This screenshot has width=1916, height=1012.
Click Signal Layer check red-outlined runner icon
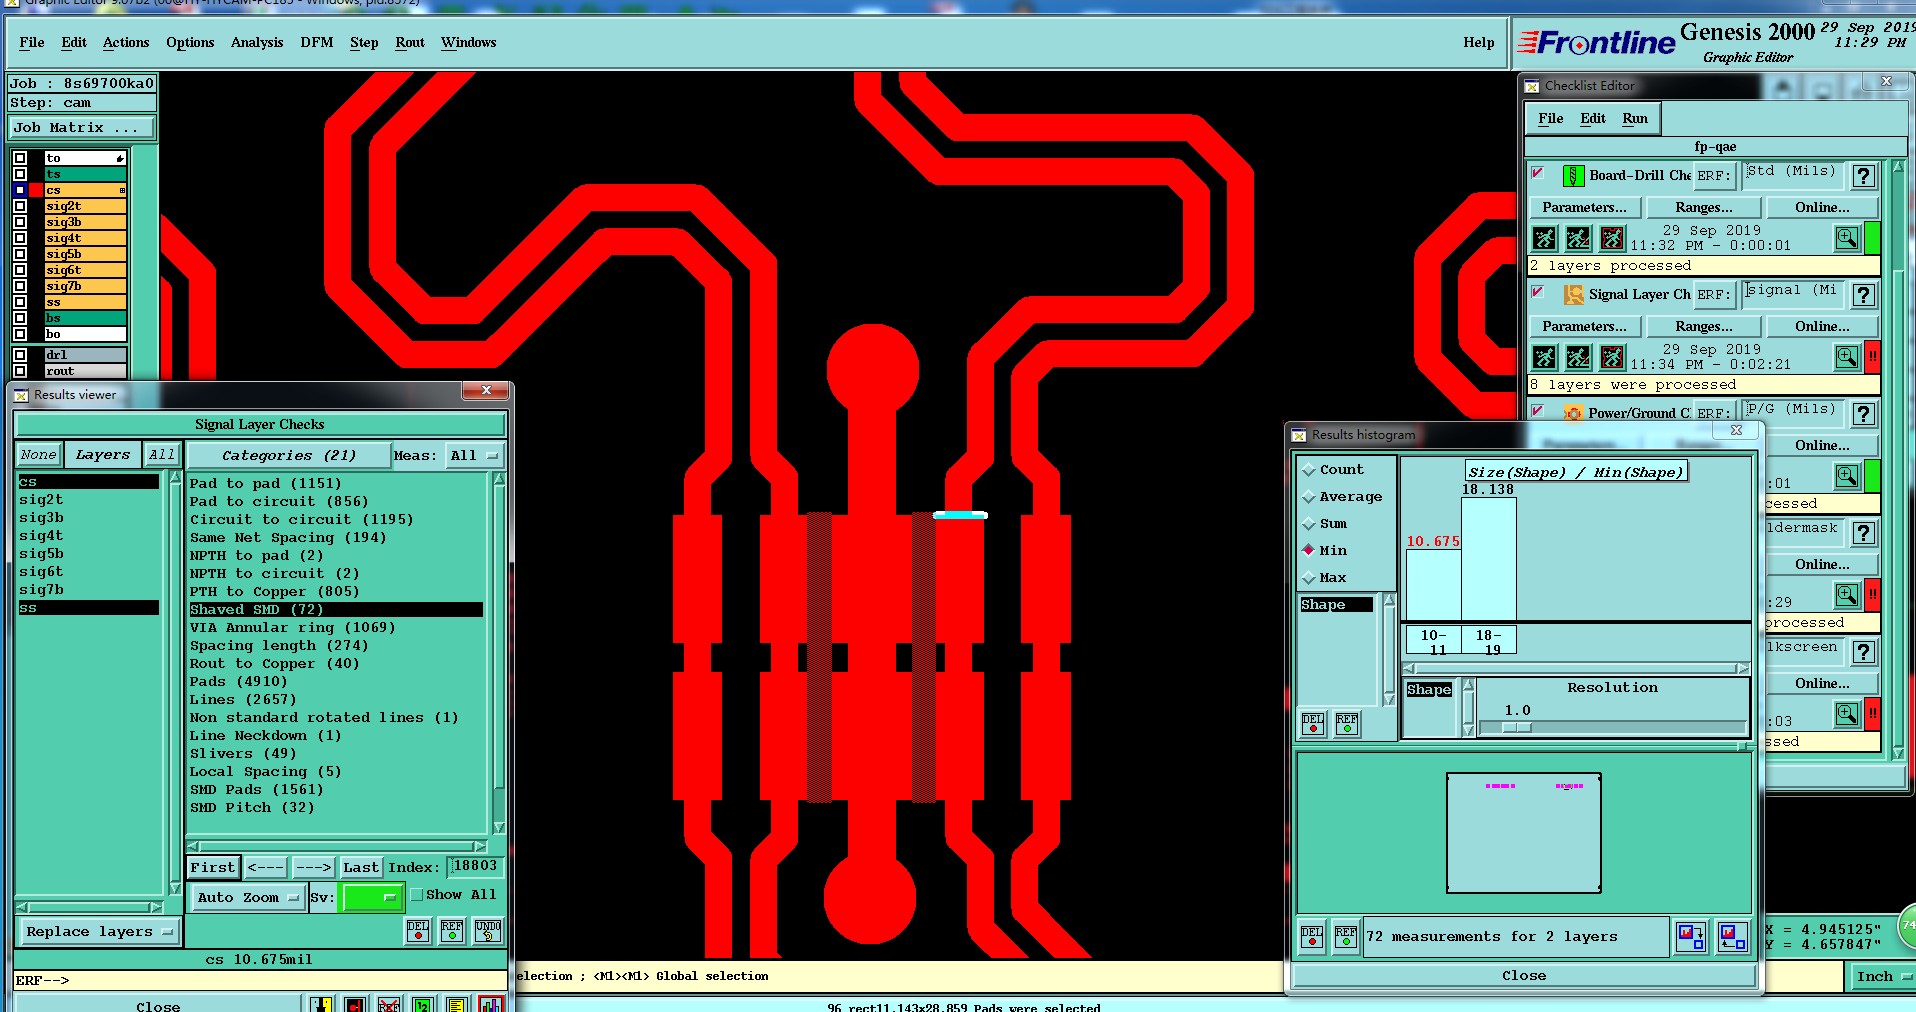[1612, 357]
